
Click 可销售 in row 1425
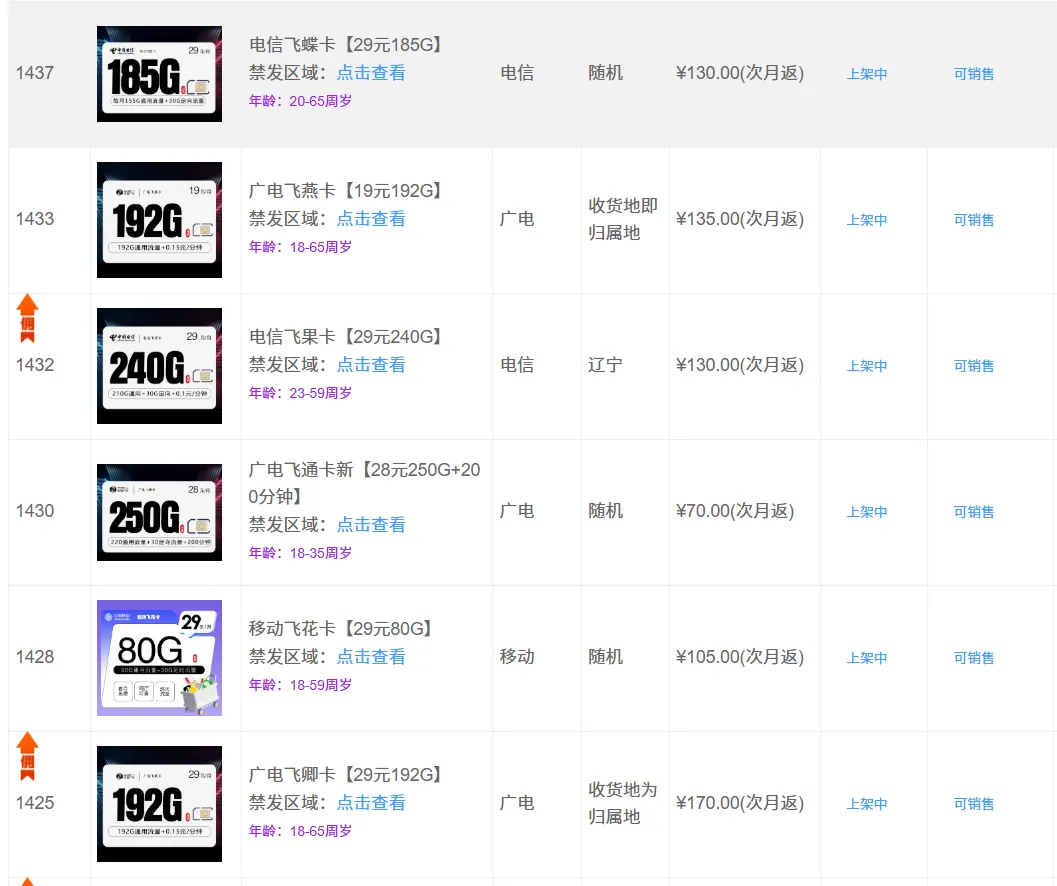(974, 804)
